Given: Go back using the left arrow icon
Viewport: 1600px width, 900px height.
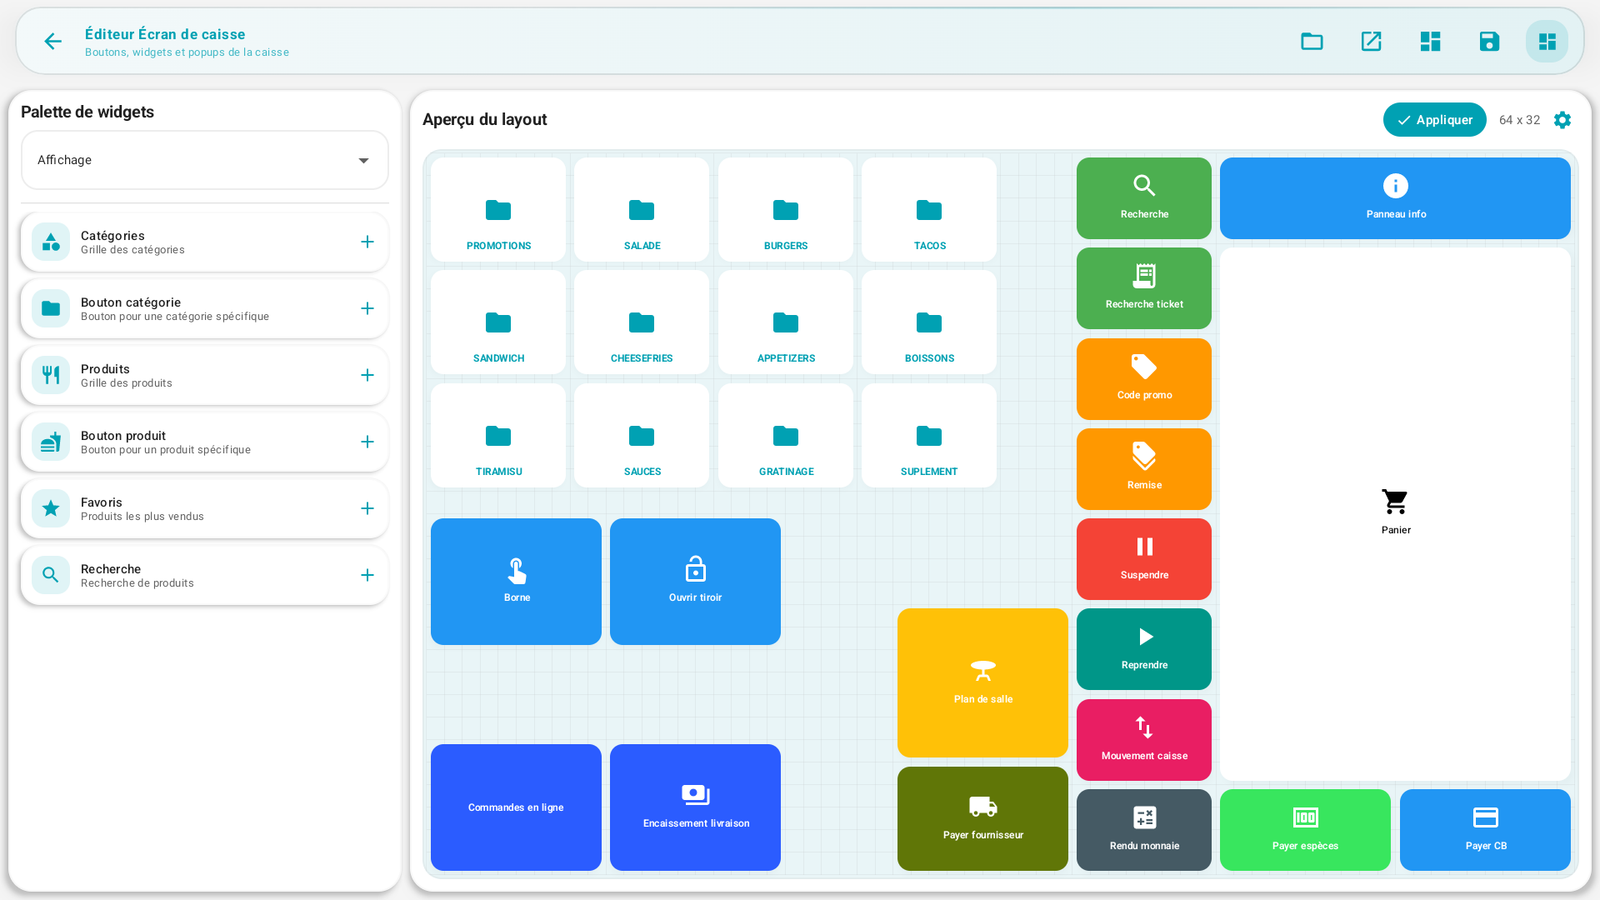Looking at the screenshot, I should [53, 41].
